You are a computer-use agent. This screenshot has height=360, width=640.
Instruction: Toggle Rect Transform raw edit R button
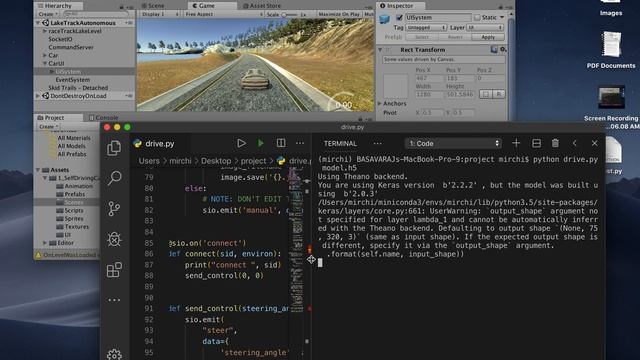pyautogui.click(x=499, y=94)
